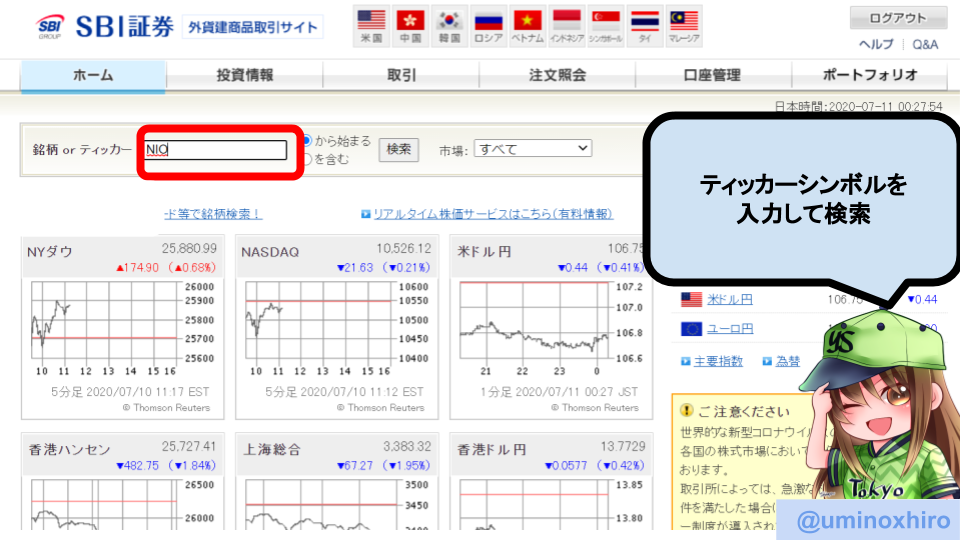
Task: Click the SBI証券 logo
Action: click(105, 26)
